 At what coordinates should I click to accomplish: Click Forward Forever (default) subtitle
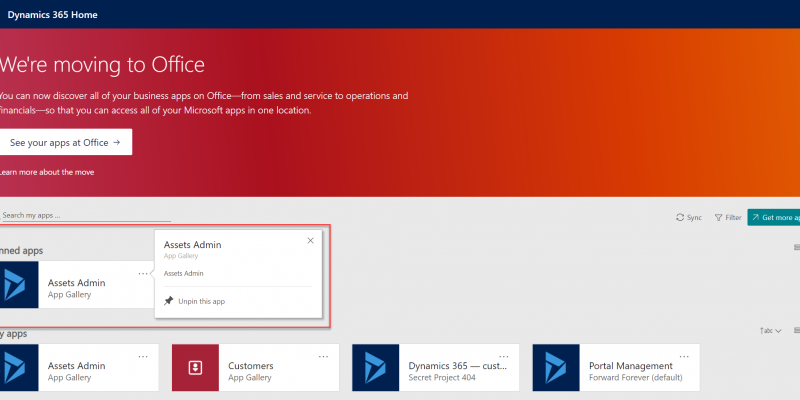pos(635,378)
